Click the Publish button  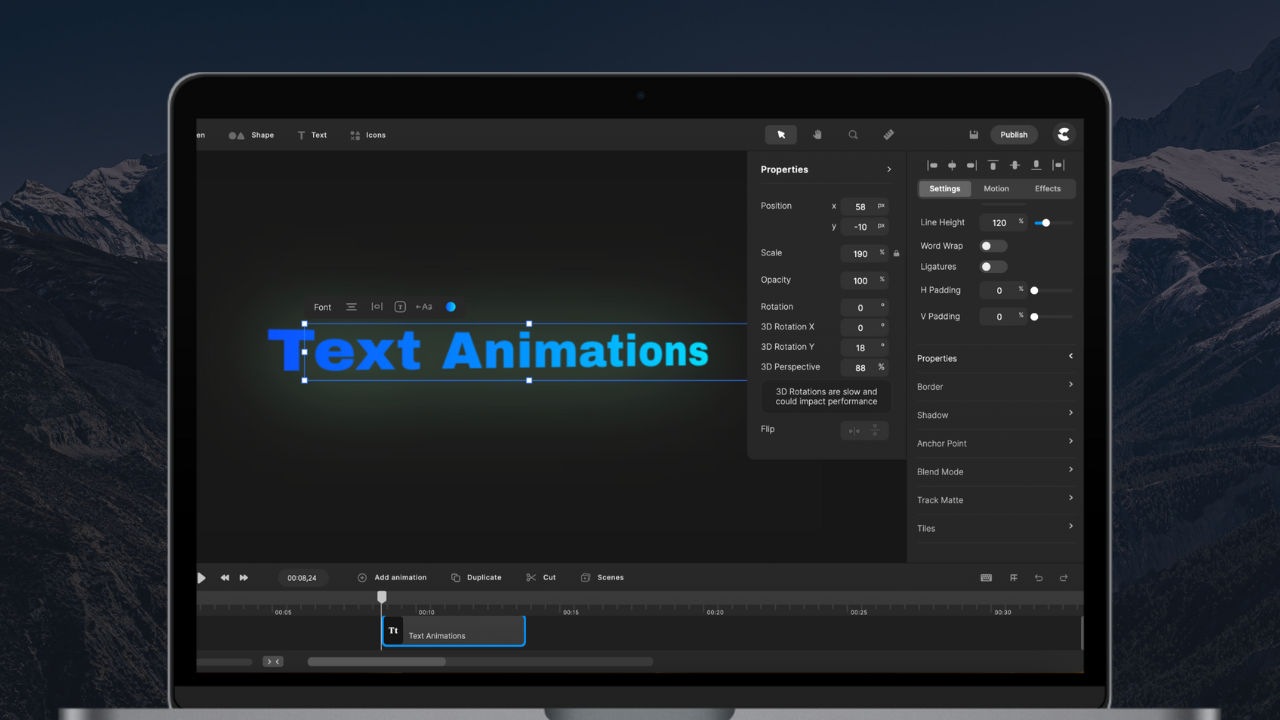[1014, 135]
